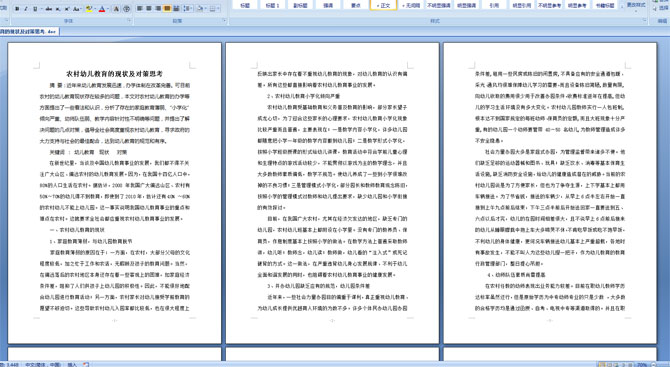Select the 正文 style in gallery
Image resolution: width=670 pixels, height=367 pixels.
click(x=383, y=6)
